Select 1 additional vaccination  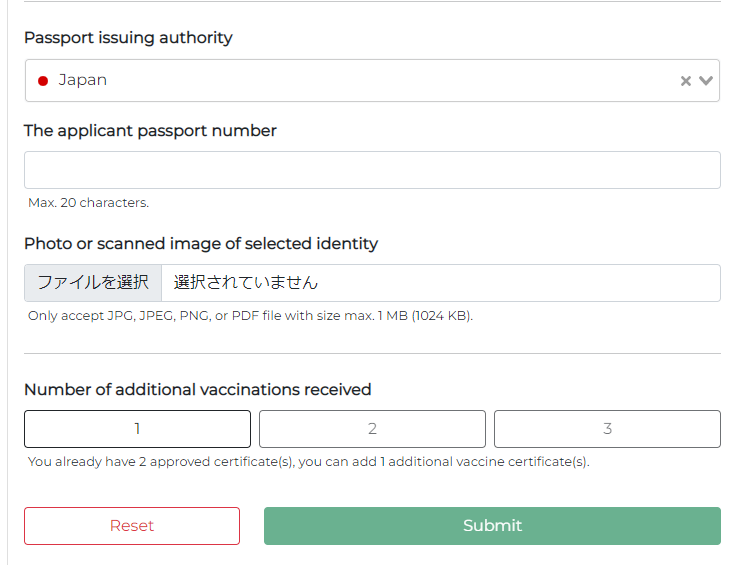(137, 429)
